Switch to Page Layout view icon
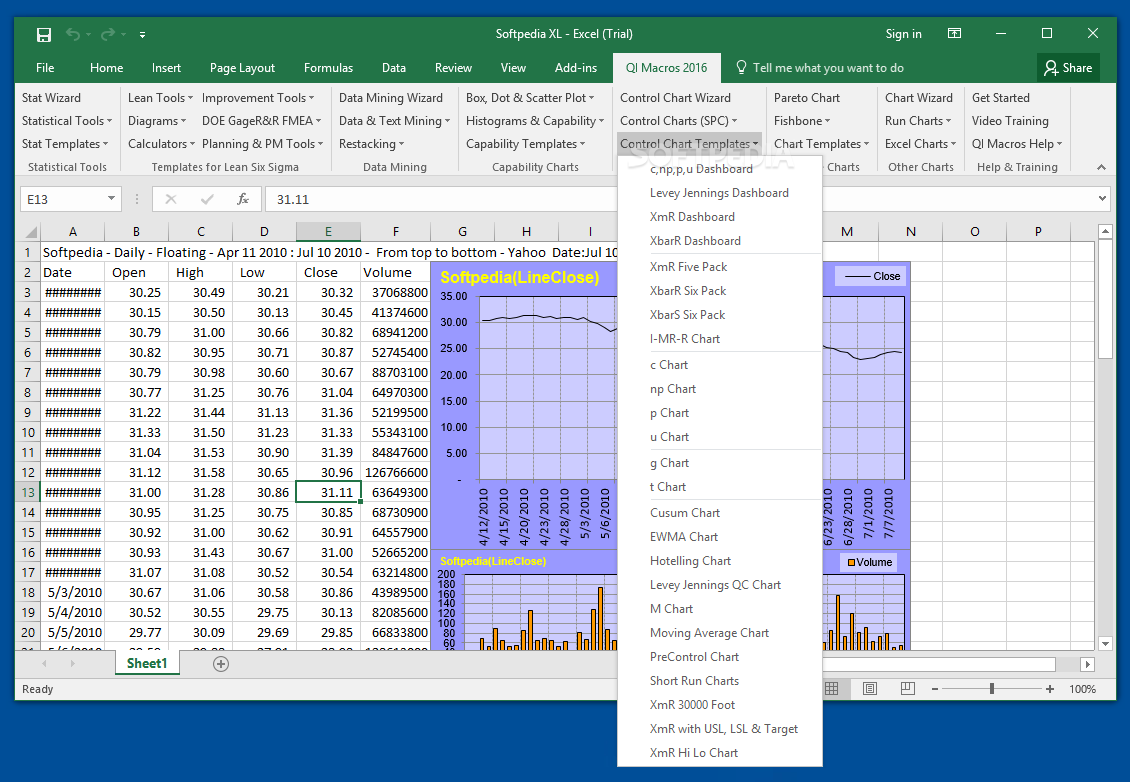Screen dimensions: 1130x782 point(870,689)
